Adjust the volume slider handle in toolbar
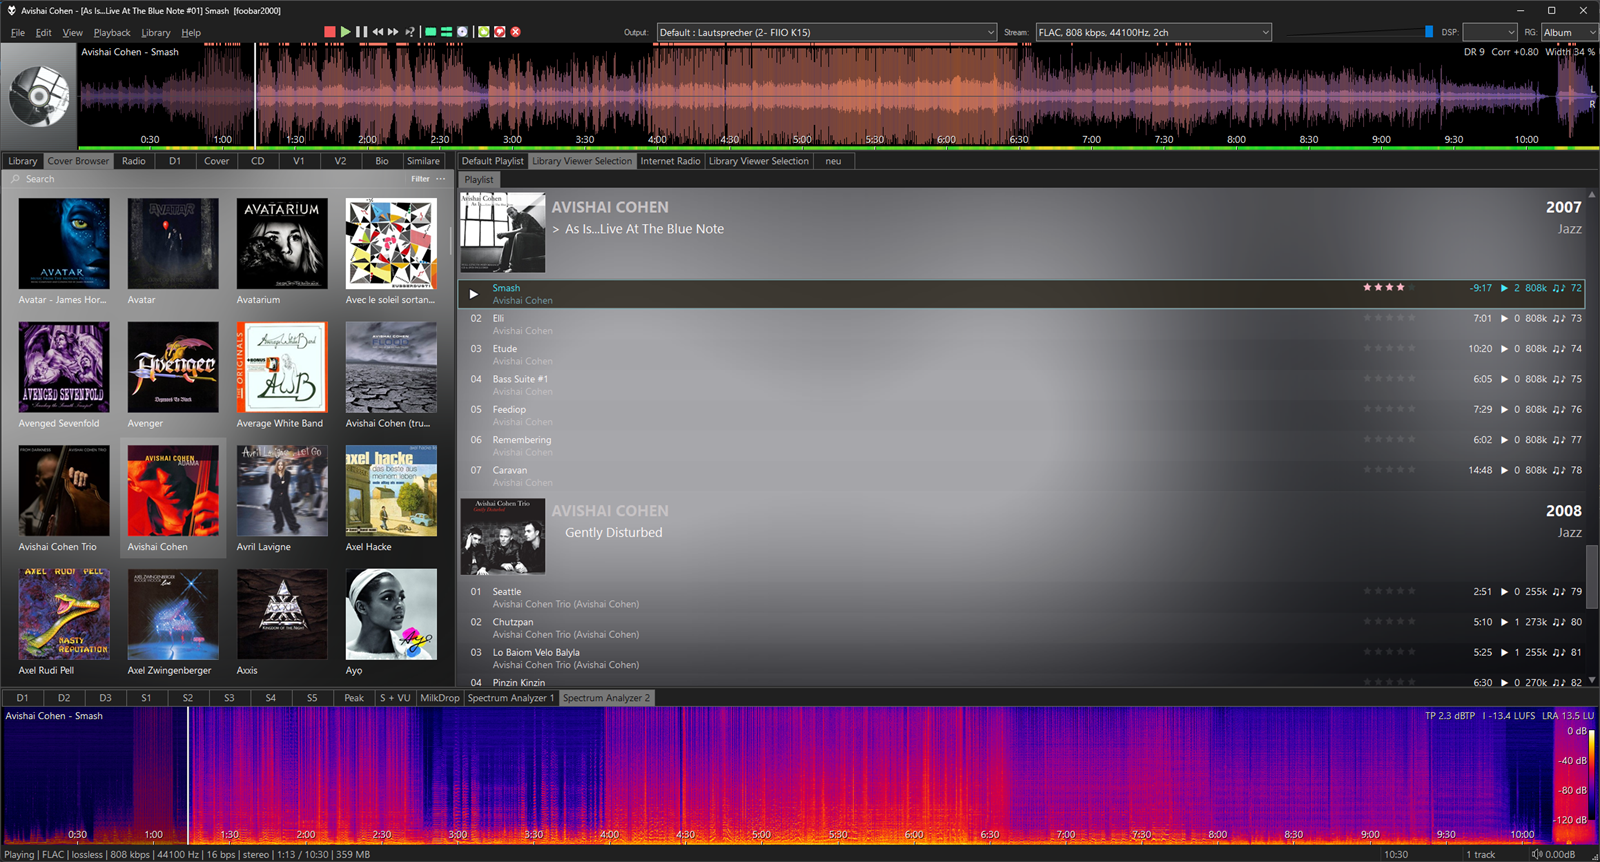Screen dimensions: 1600x862 pyautogui.click(x=1429, y=32)
